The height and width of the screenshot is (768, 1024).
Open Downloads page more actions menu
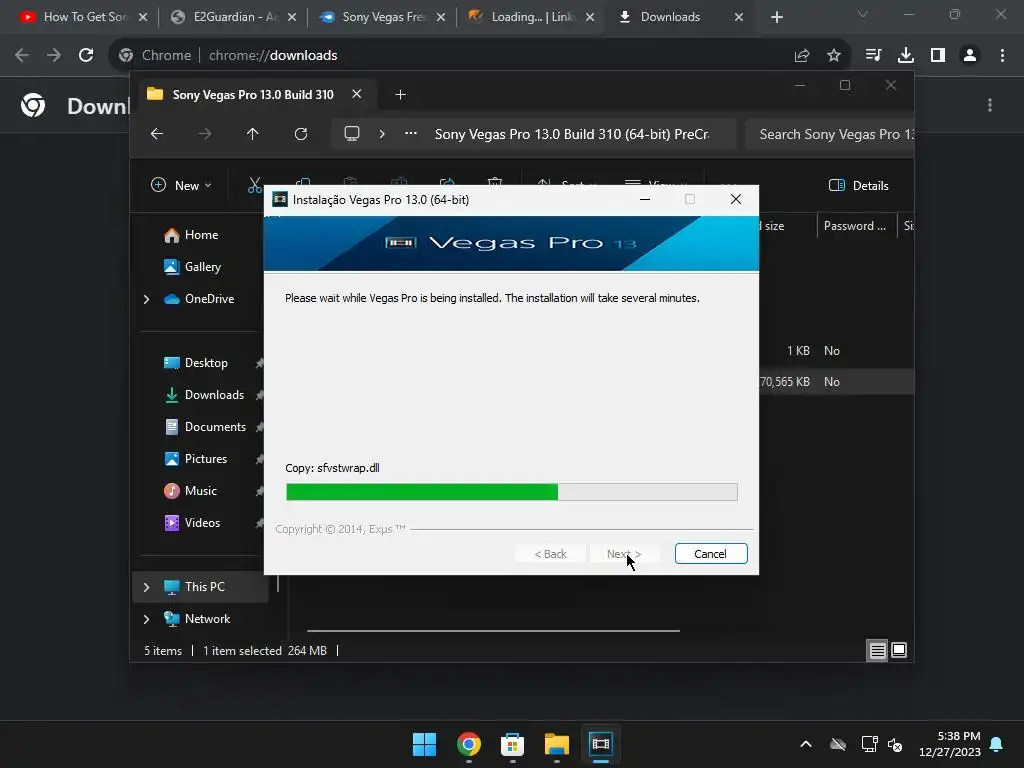pos(990,105)
